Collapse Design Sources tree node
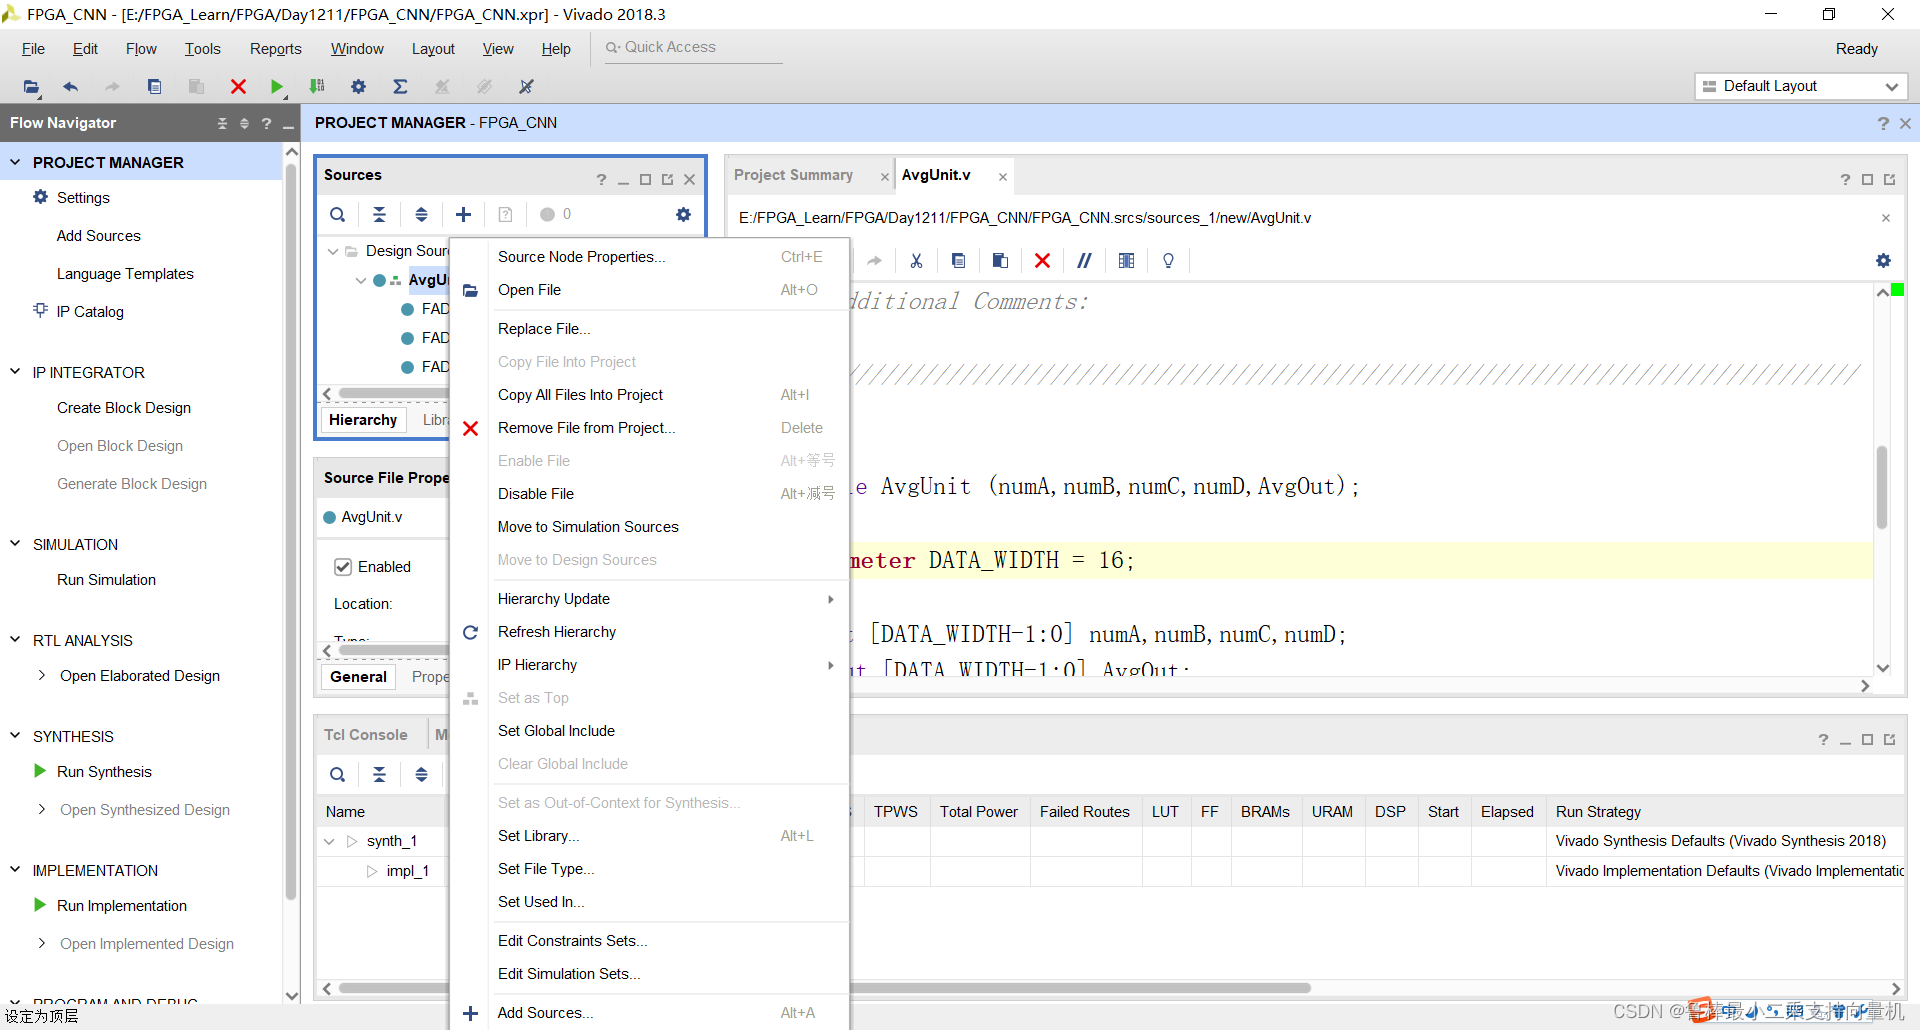This screenshot has height=1030, width=1920. tap(333, 251)
